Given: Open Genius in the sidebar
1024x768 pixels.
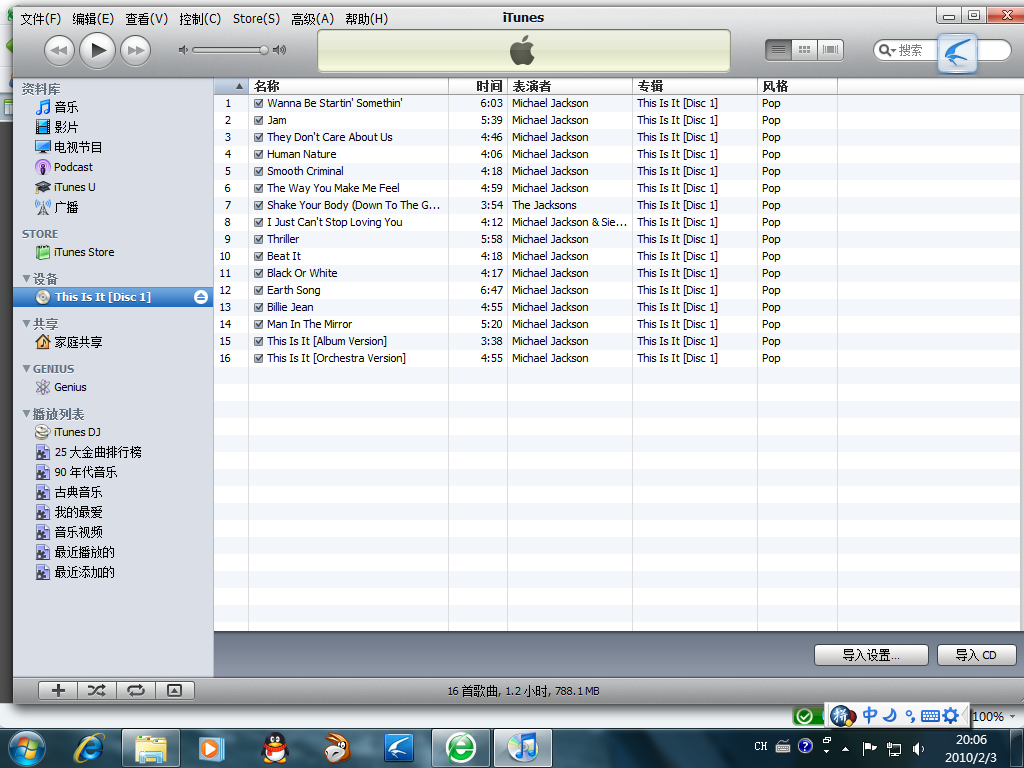Looking at the screenshot, I should click(x=61, y=387).
